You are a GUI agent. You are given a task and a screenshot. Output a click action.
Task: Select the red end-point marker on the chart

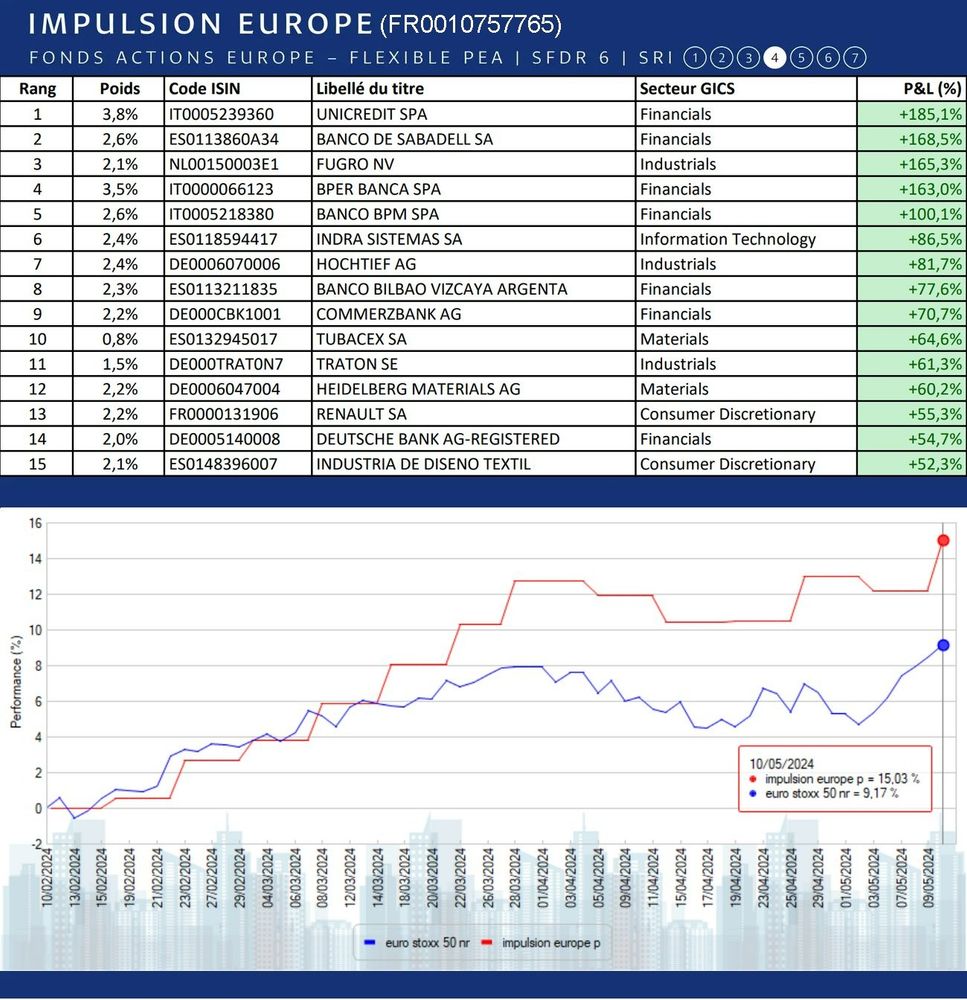[943, 540]
